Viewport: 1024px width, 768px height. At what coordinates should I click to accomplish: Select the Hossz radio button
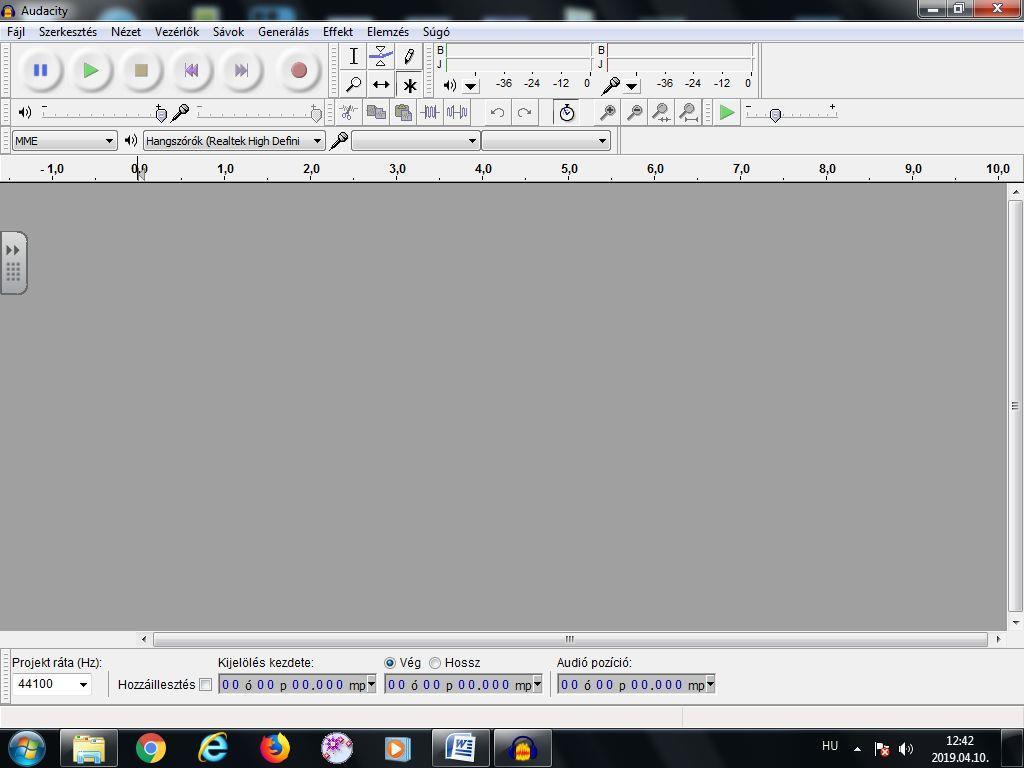pyautogui.click(x=435, y=663)
